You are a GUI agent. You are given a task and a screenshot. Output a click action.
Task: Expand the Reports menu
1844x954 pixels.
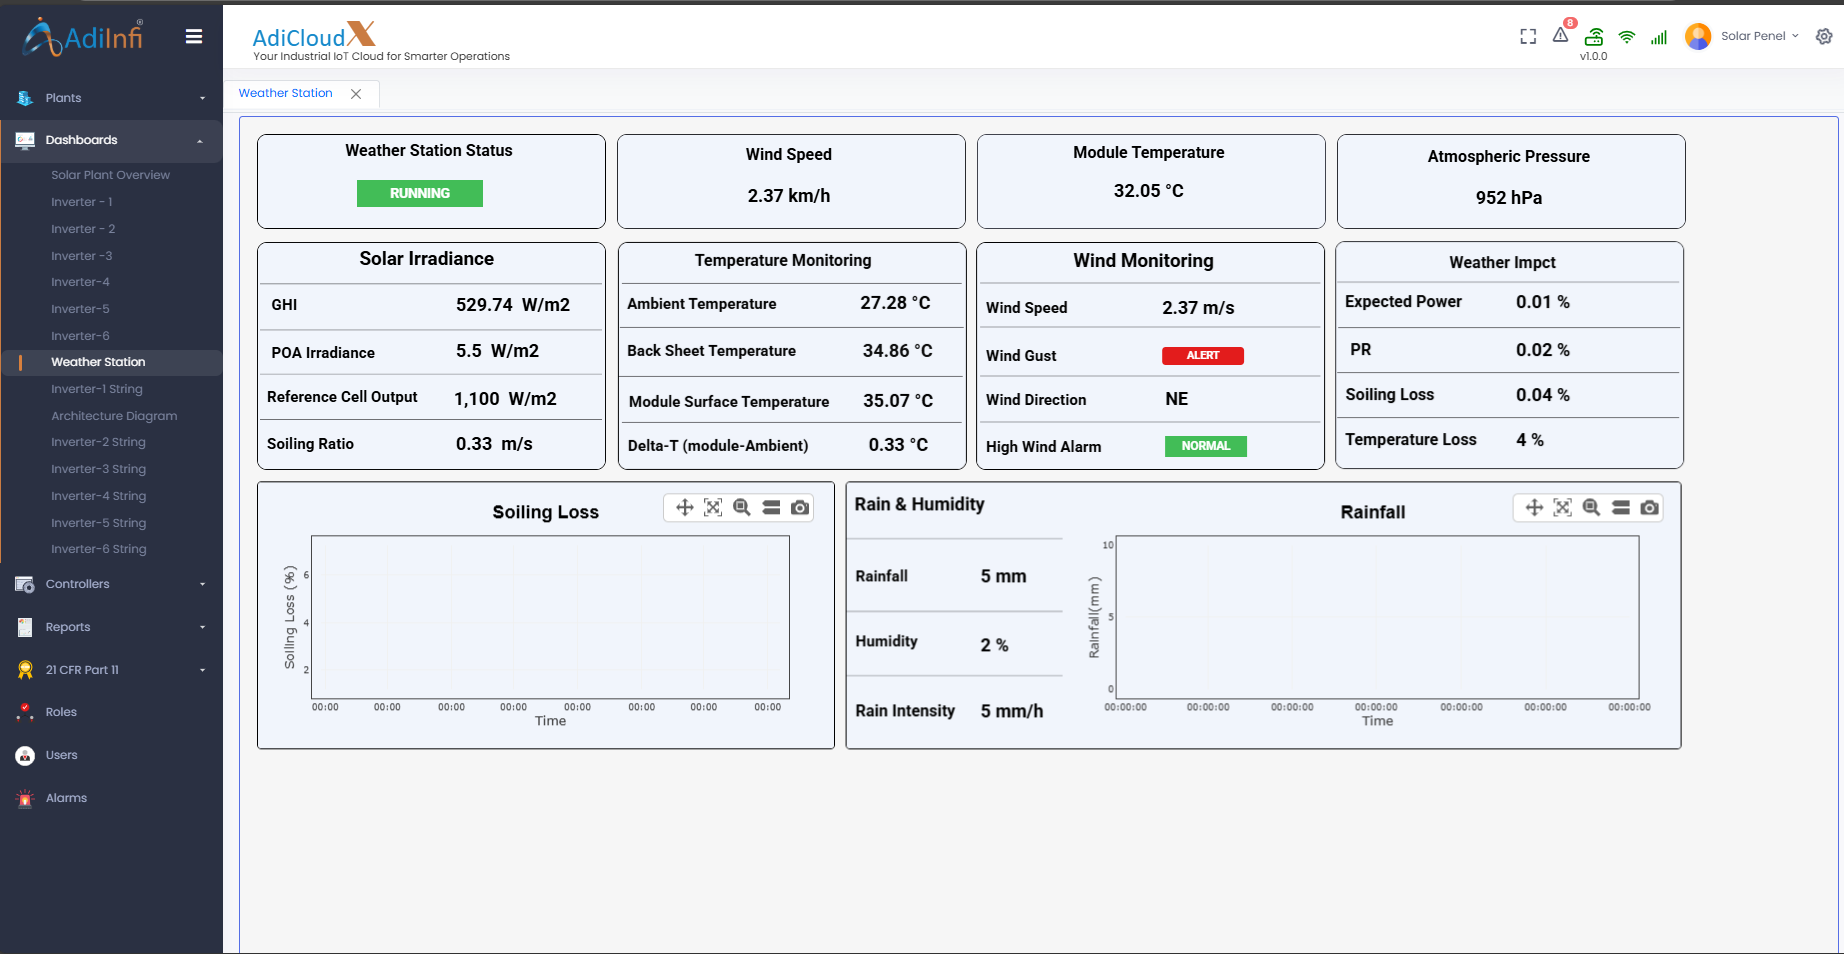click(x=111, y=627)
